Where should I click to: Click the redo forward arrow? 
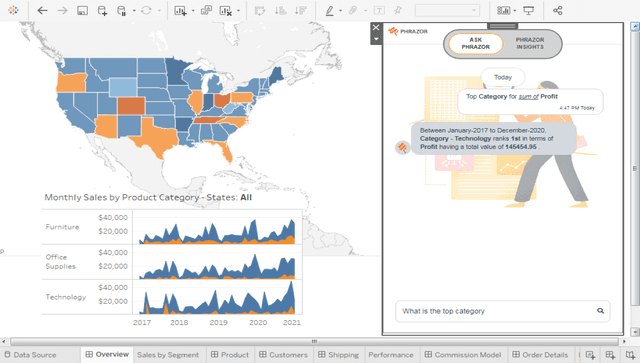pyautogui.click(x=62, y=11)
